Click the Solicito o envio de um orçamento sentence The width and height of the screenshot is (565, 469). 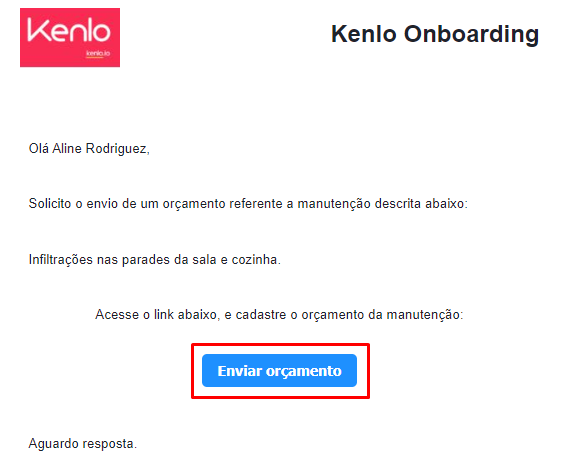coord(248,204)
